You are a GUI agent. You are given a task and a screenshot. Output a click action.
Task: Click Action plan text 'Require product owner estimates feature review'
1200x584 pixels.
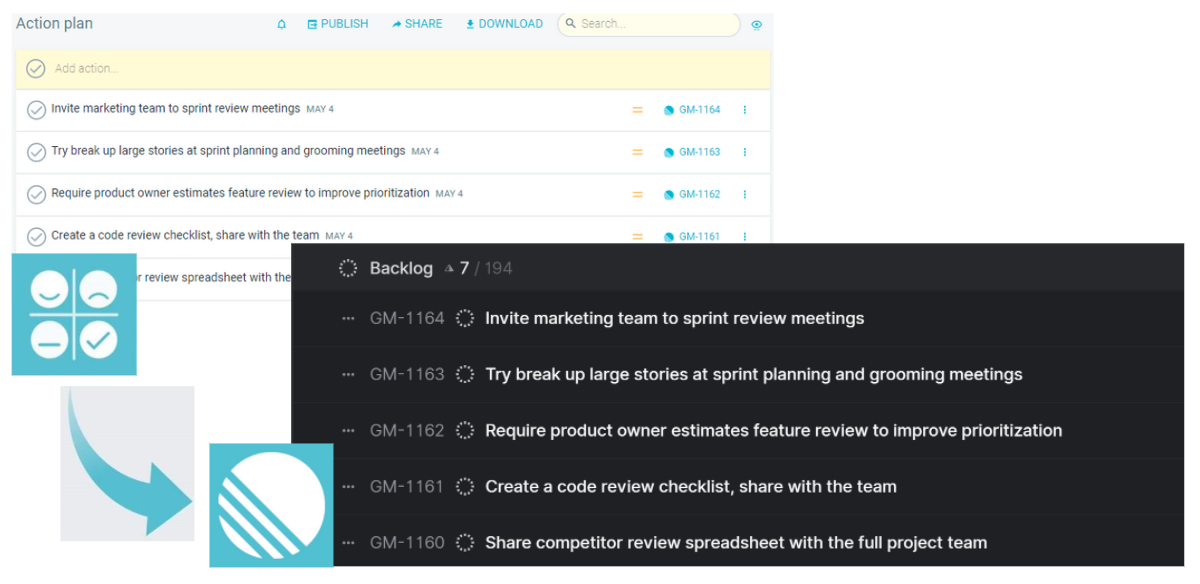pos(241,192)
